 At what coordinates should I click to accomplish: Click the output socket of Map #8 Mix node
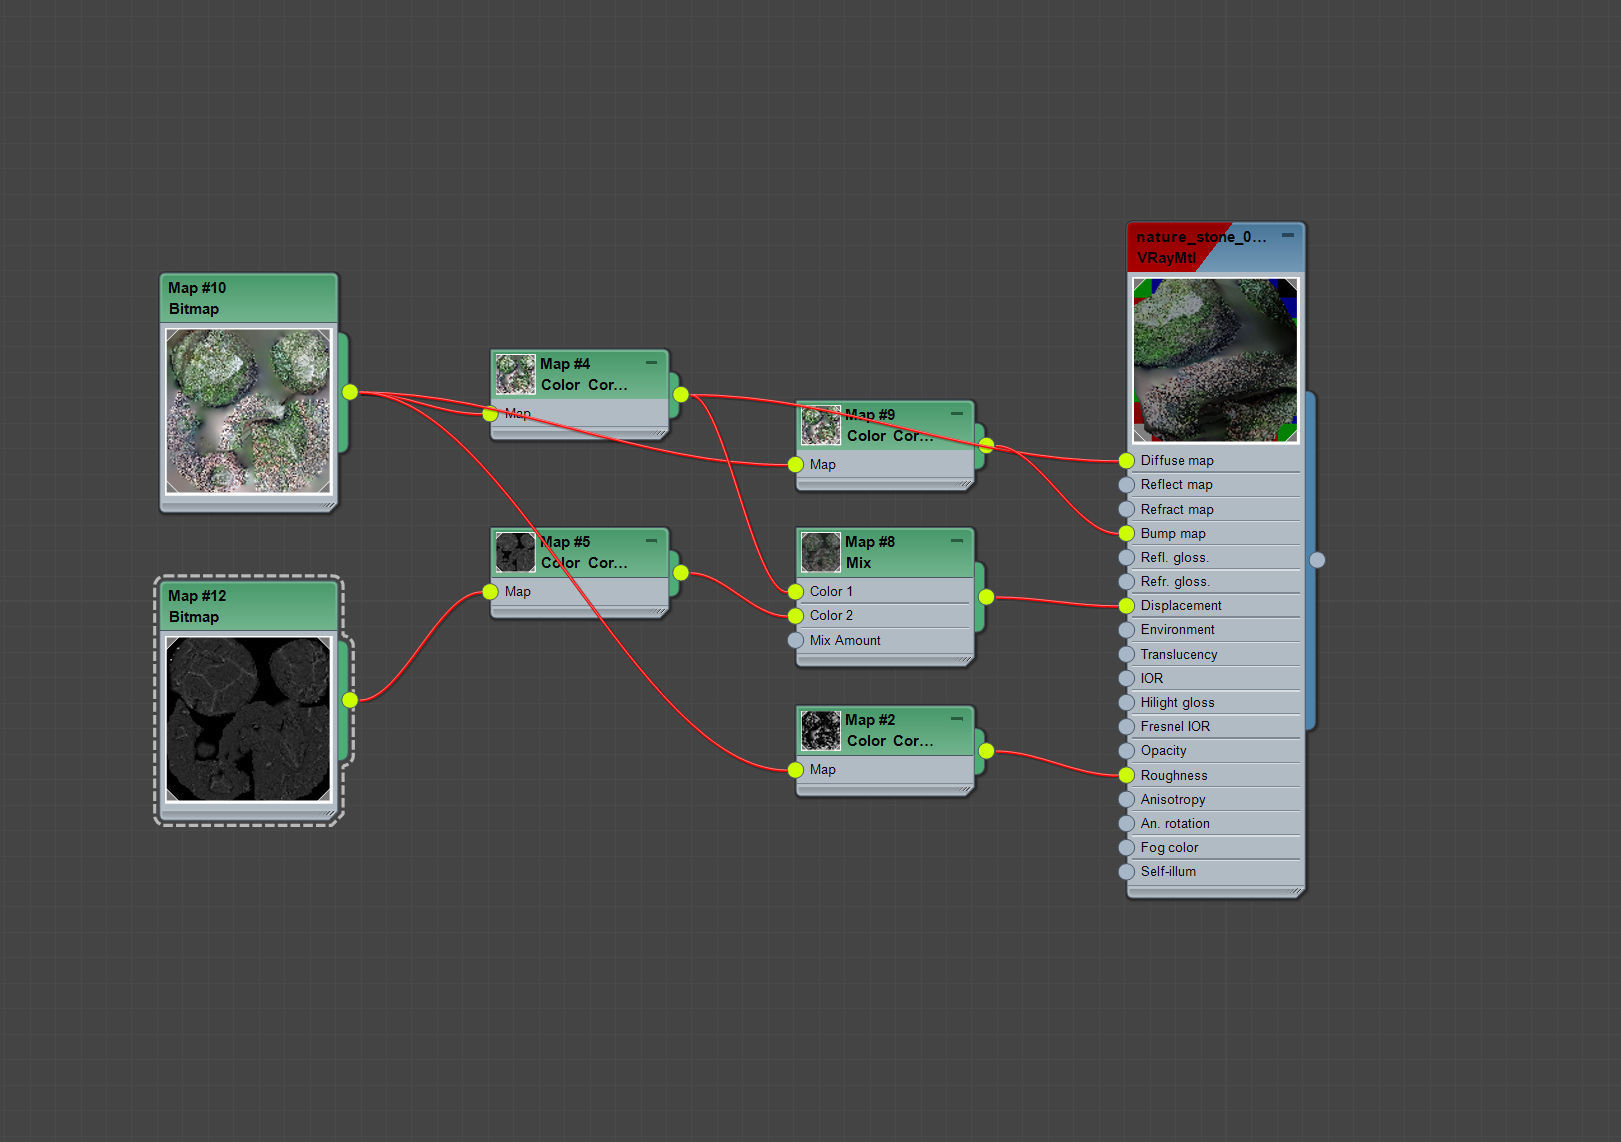[986, 597]
